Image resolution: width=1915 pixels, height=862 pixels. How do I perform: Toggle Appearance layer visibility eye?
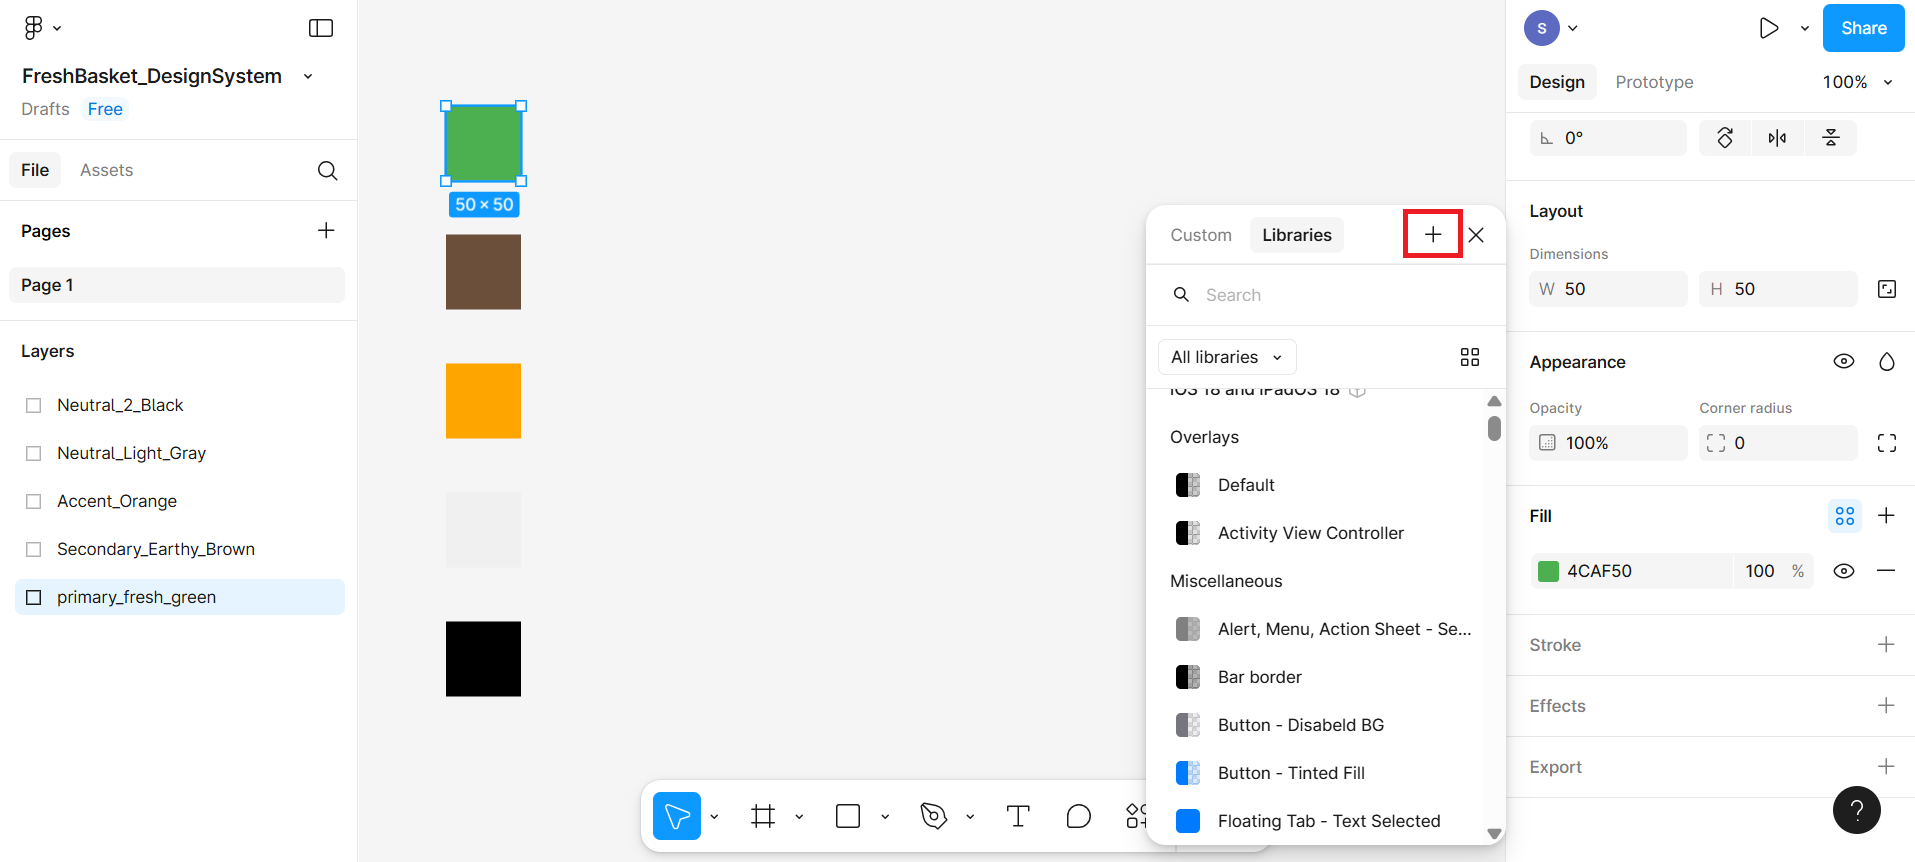pyautogui.click(x=1844, y=362)
